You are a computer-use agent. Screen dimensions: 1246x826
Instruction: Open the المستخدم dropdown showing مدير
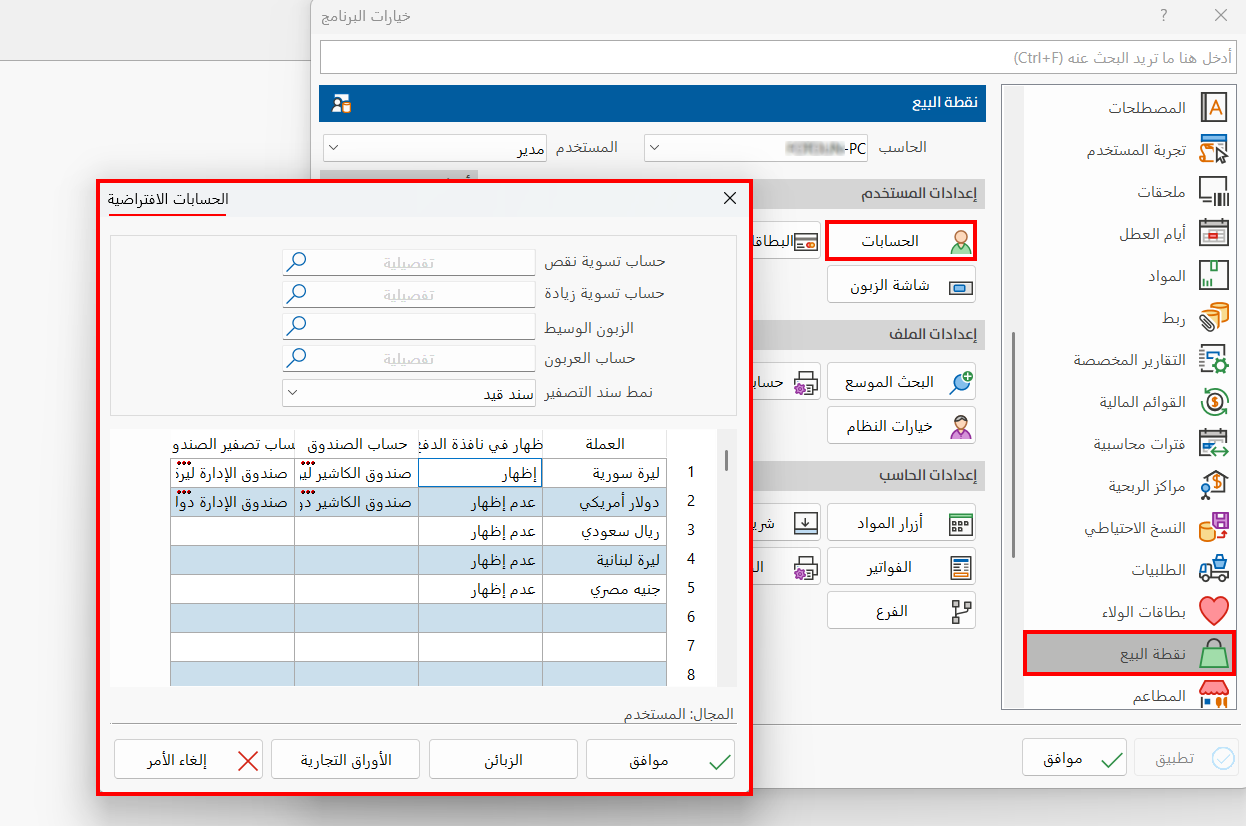[434, 147]
